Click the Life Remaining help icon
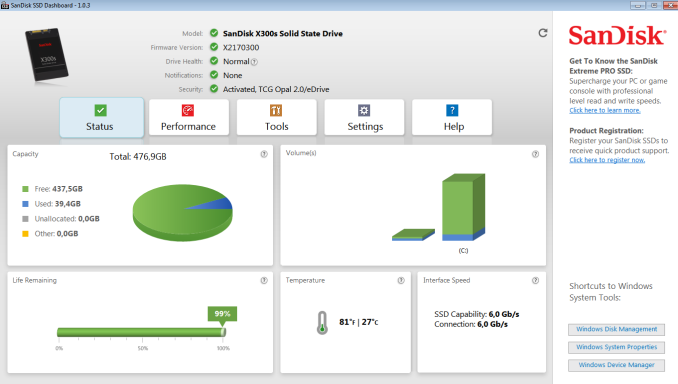The width and height of the screenshot is (678, 384). [x=264, y=280]
